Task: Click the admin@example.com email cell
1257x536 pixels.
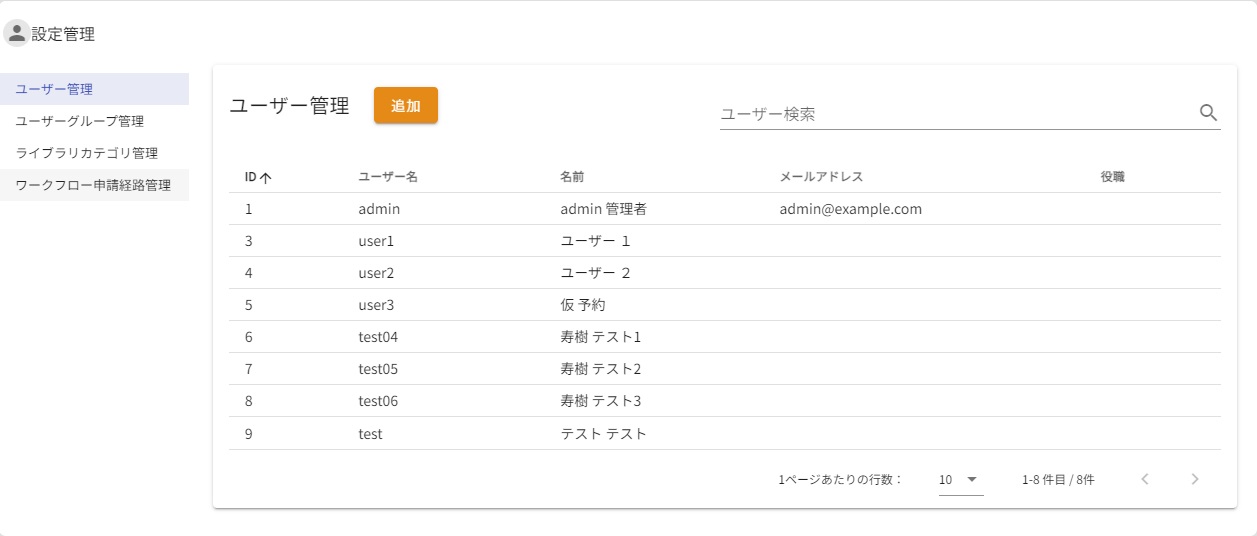Action: point(850,209)
